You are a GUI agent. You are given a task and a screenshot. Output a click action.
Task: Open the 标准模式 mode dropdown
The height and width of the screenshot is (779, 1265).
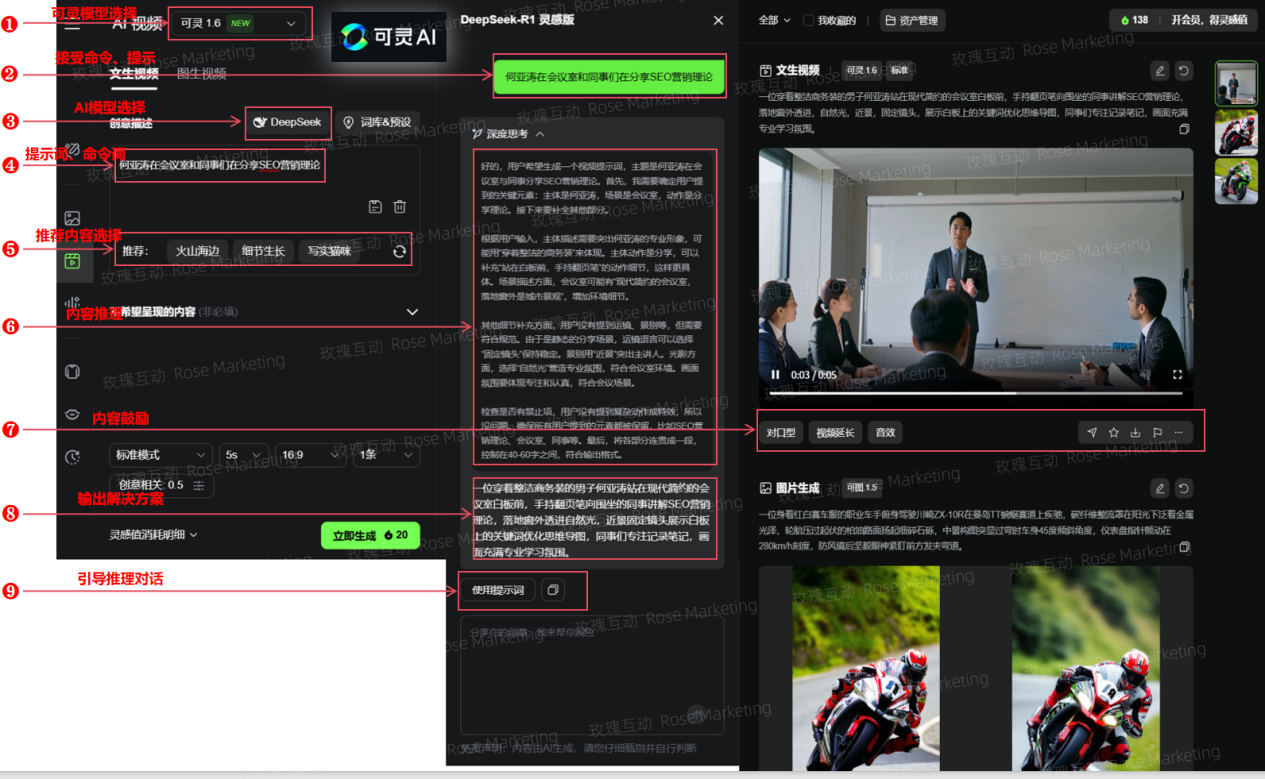(x=160, y=455)
